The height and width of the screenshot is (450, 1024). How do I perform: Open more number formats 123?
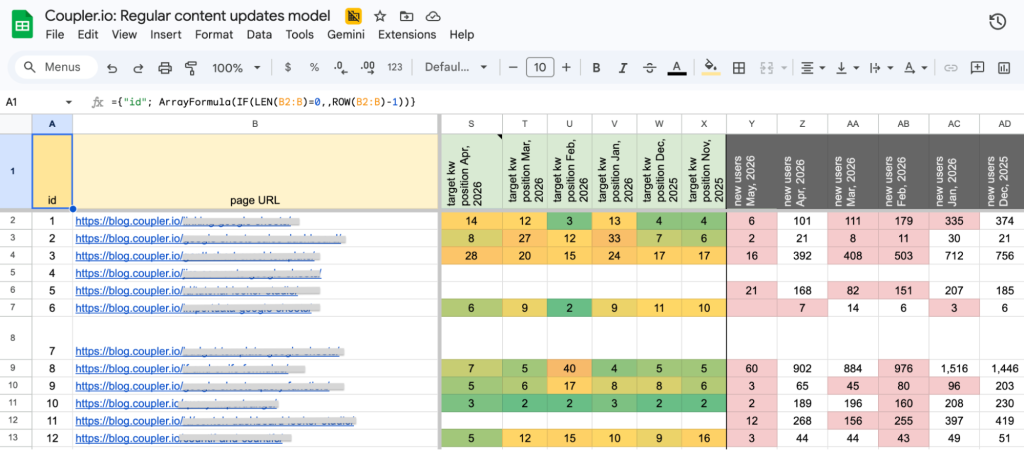click(x=394, y=67)
